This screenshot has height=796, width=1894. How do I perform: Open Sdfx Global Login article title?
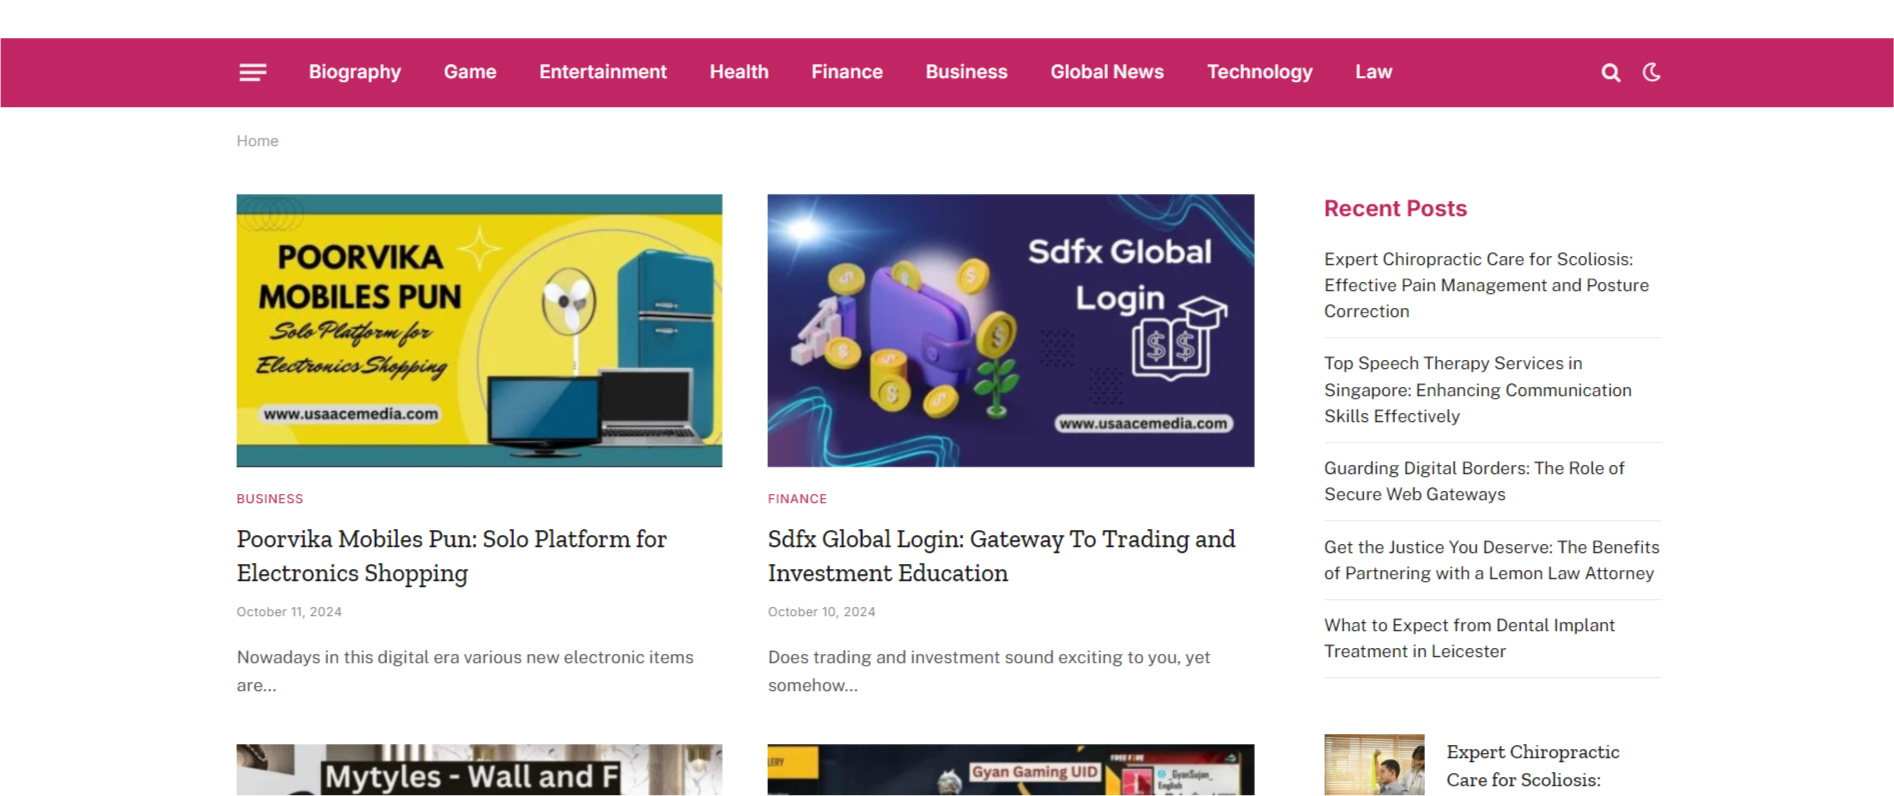(1002, 556)
